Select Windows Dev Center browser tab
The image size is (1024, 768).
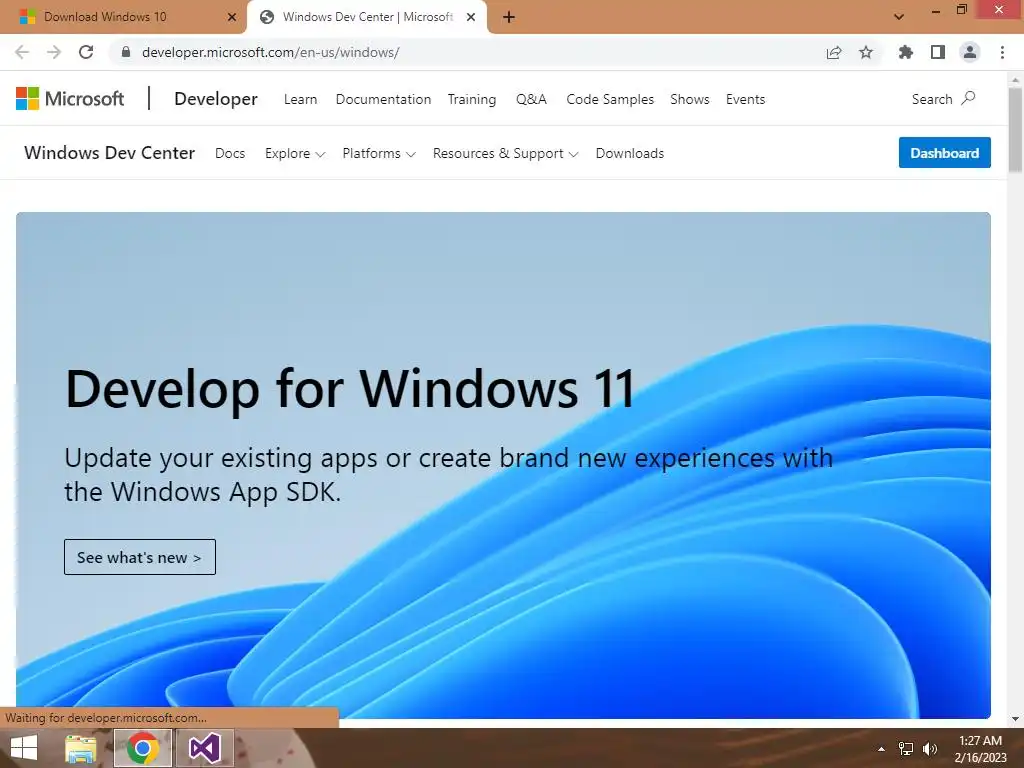click(366, 17)
